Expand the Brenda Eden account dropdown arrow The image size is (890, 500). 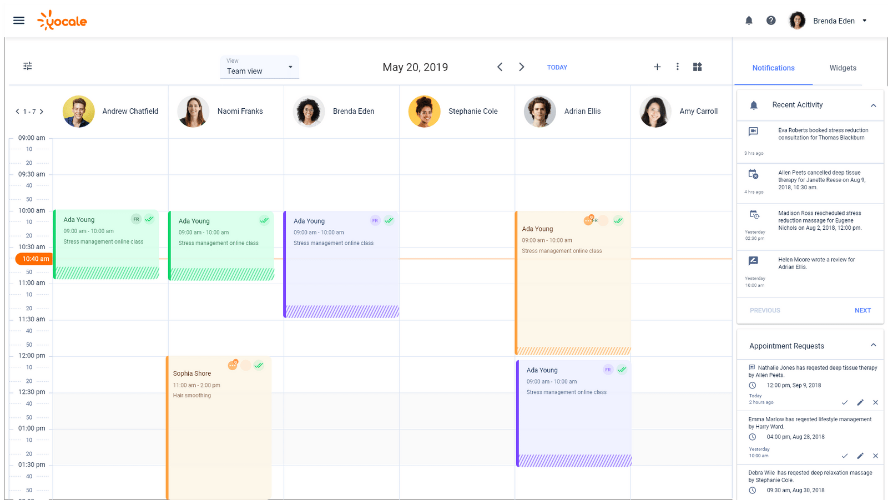pyautogui.click(x=864, y=20)
